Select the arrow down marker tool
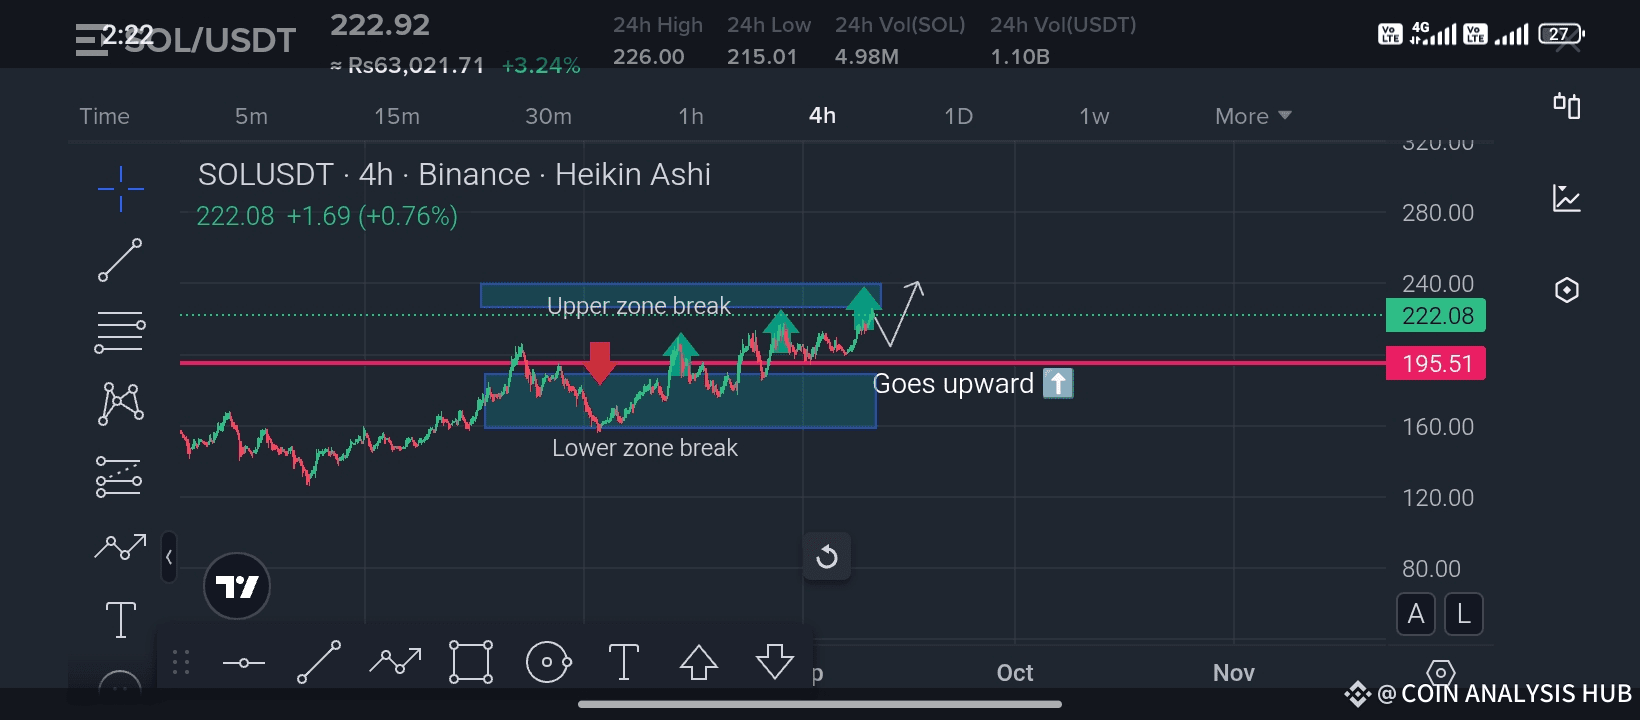This screenshot has width=1640, height=720. coord(775,662)
